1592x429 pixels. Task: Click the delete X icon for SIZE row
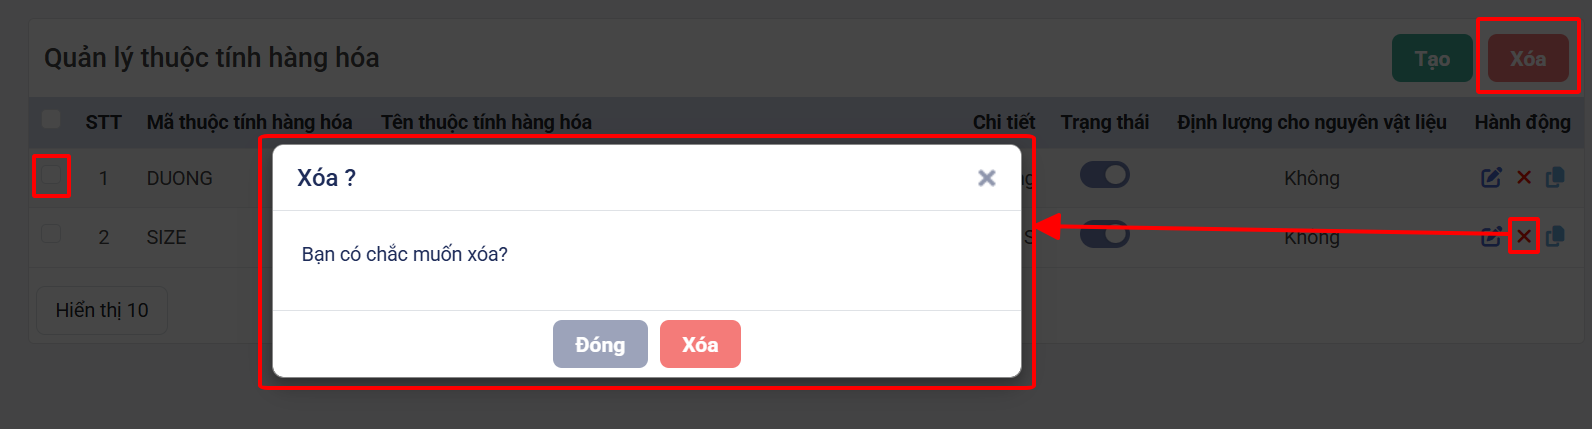1524,236
